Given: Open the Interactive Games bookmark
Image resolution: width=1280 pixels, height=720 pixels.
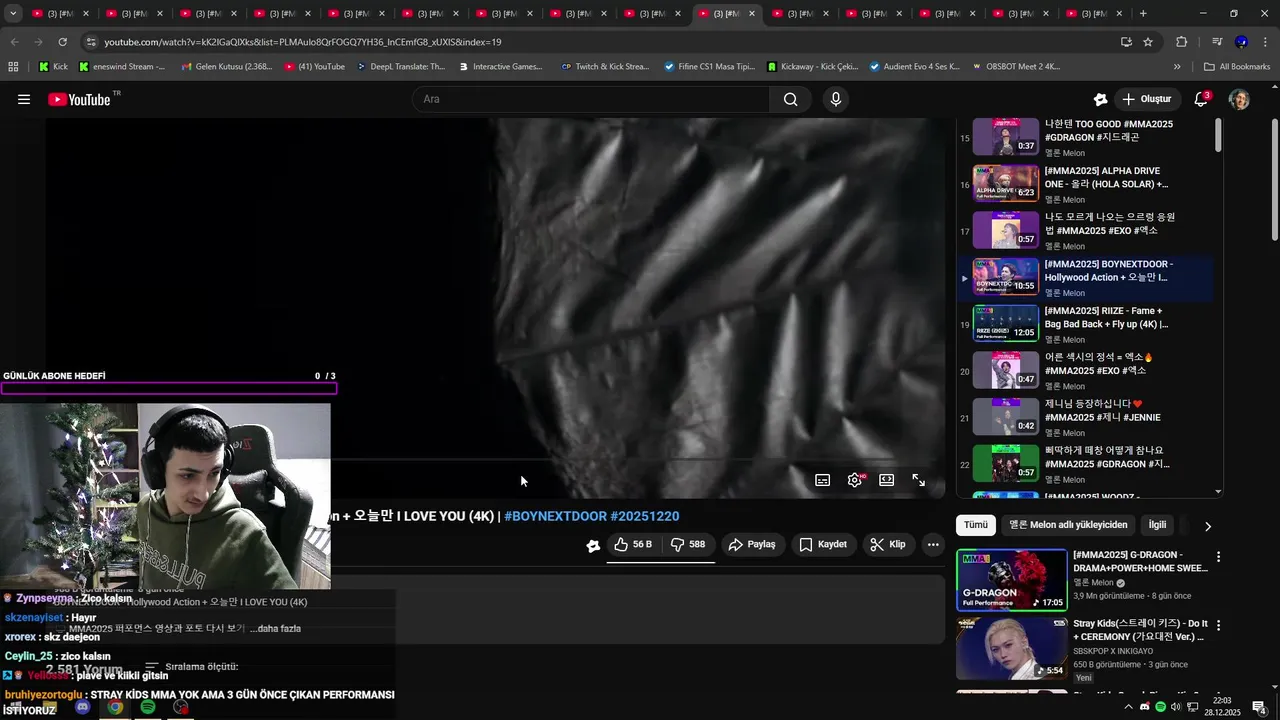Looking at the screenshot, I should pos(500,67).
